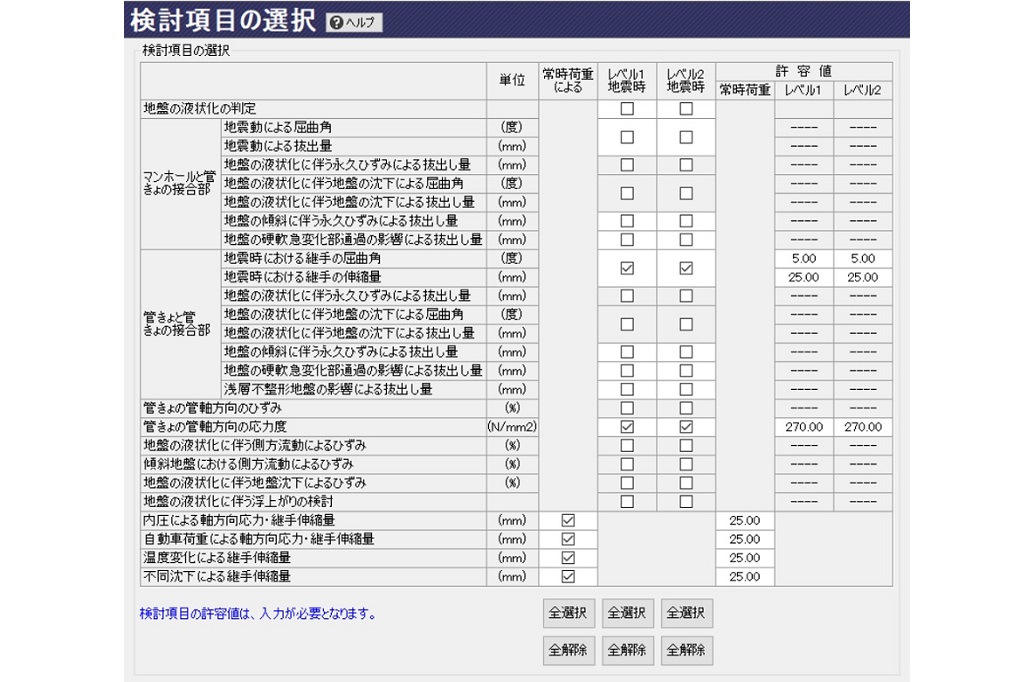Image resolution: width=1024 pixels, height=682 pixels.
Task: Click the blue note 検討項目の許容値は、入力が必要となります。
Action: (x=259, y=613)
